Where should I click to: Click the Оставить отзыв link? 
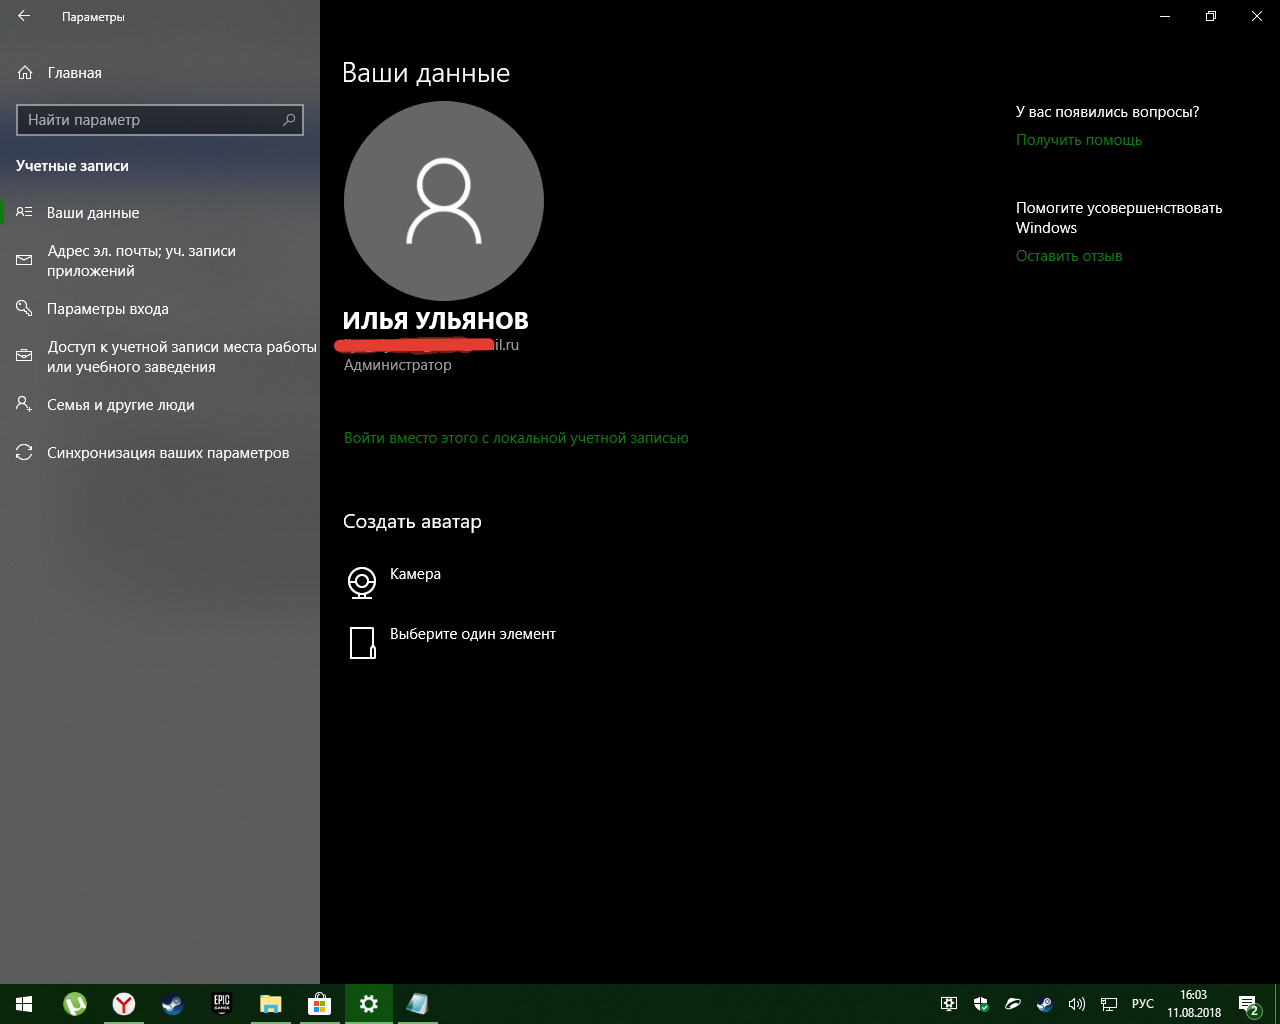tap(1068, 256)
